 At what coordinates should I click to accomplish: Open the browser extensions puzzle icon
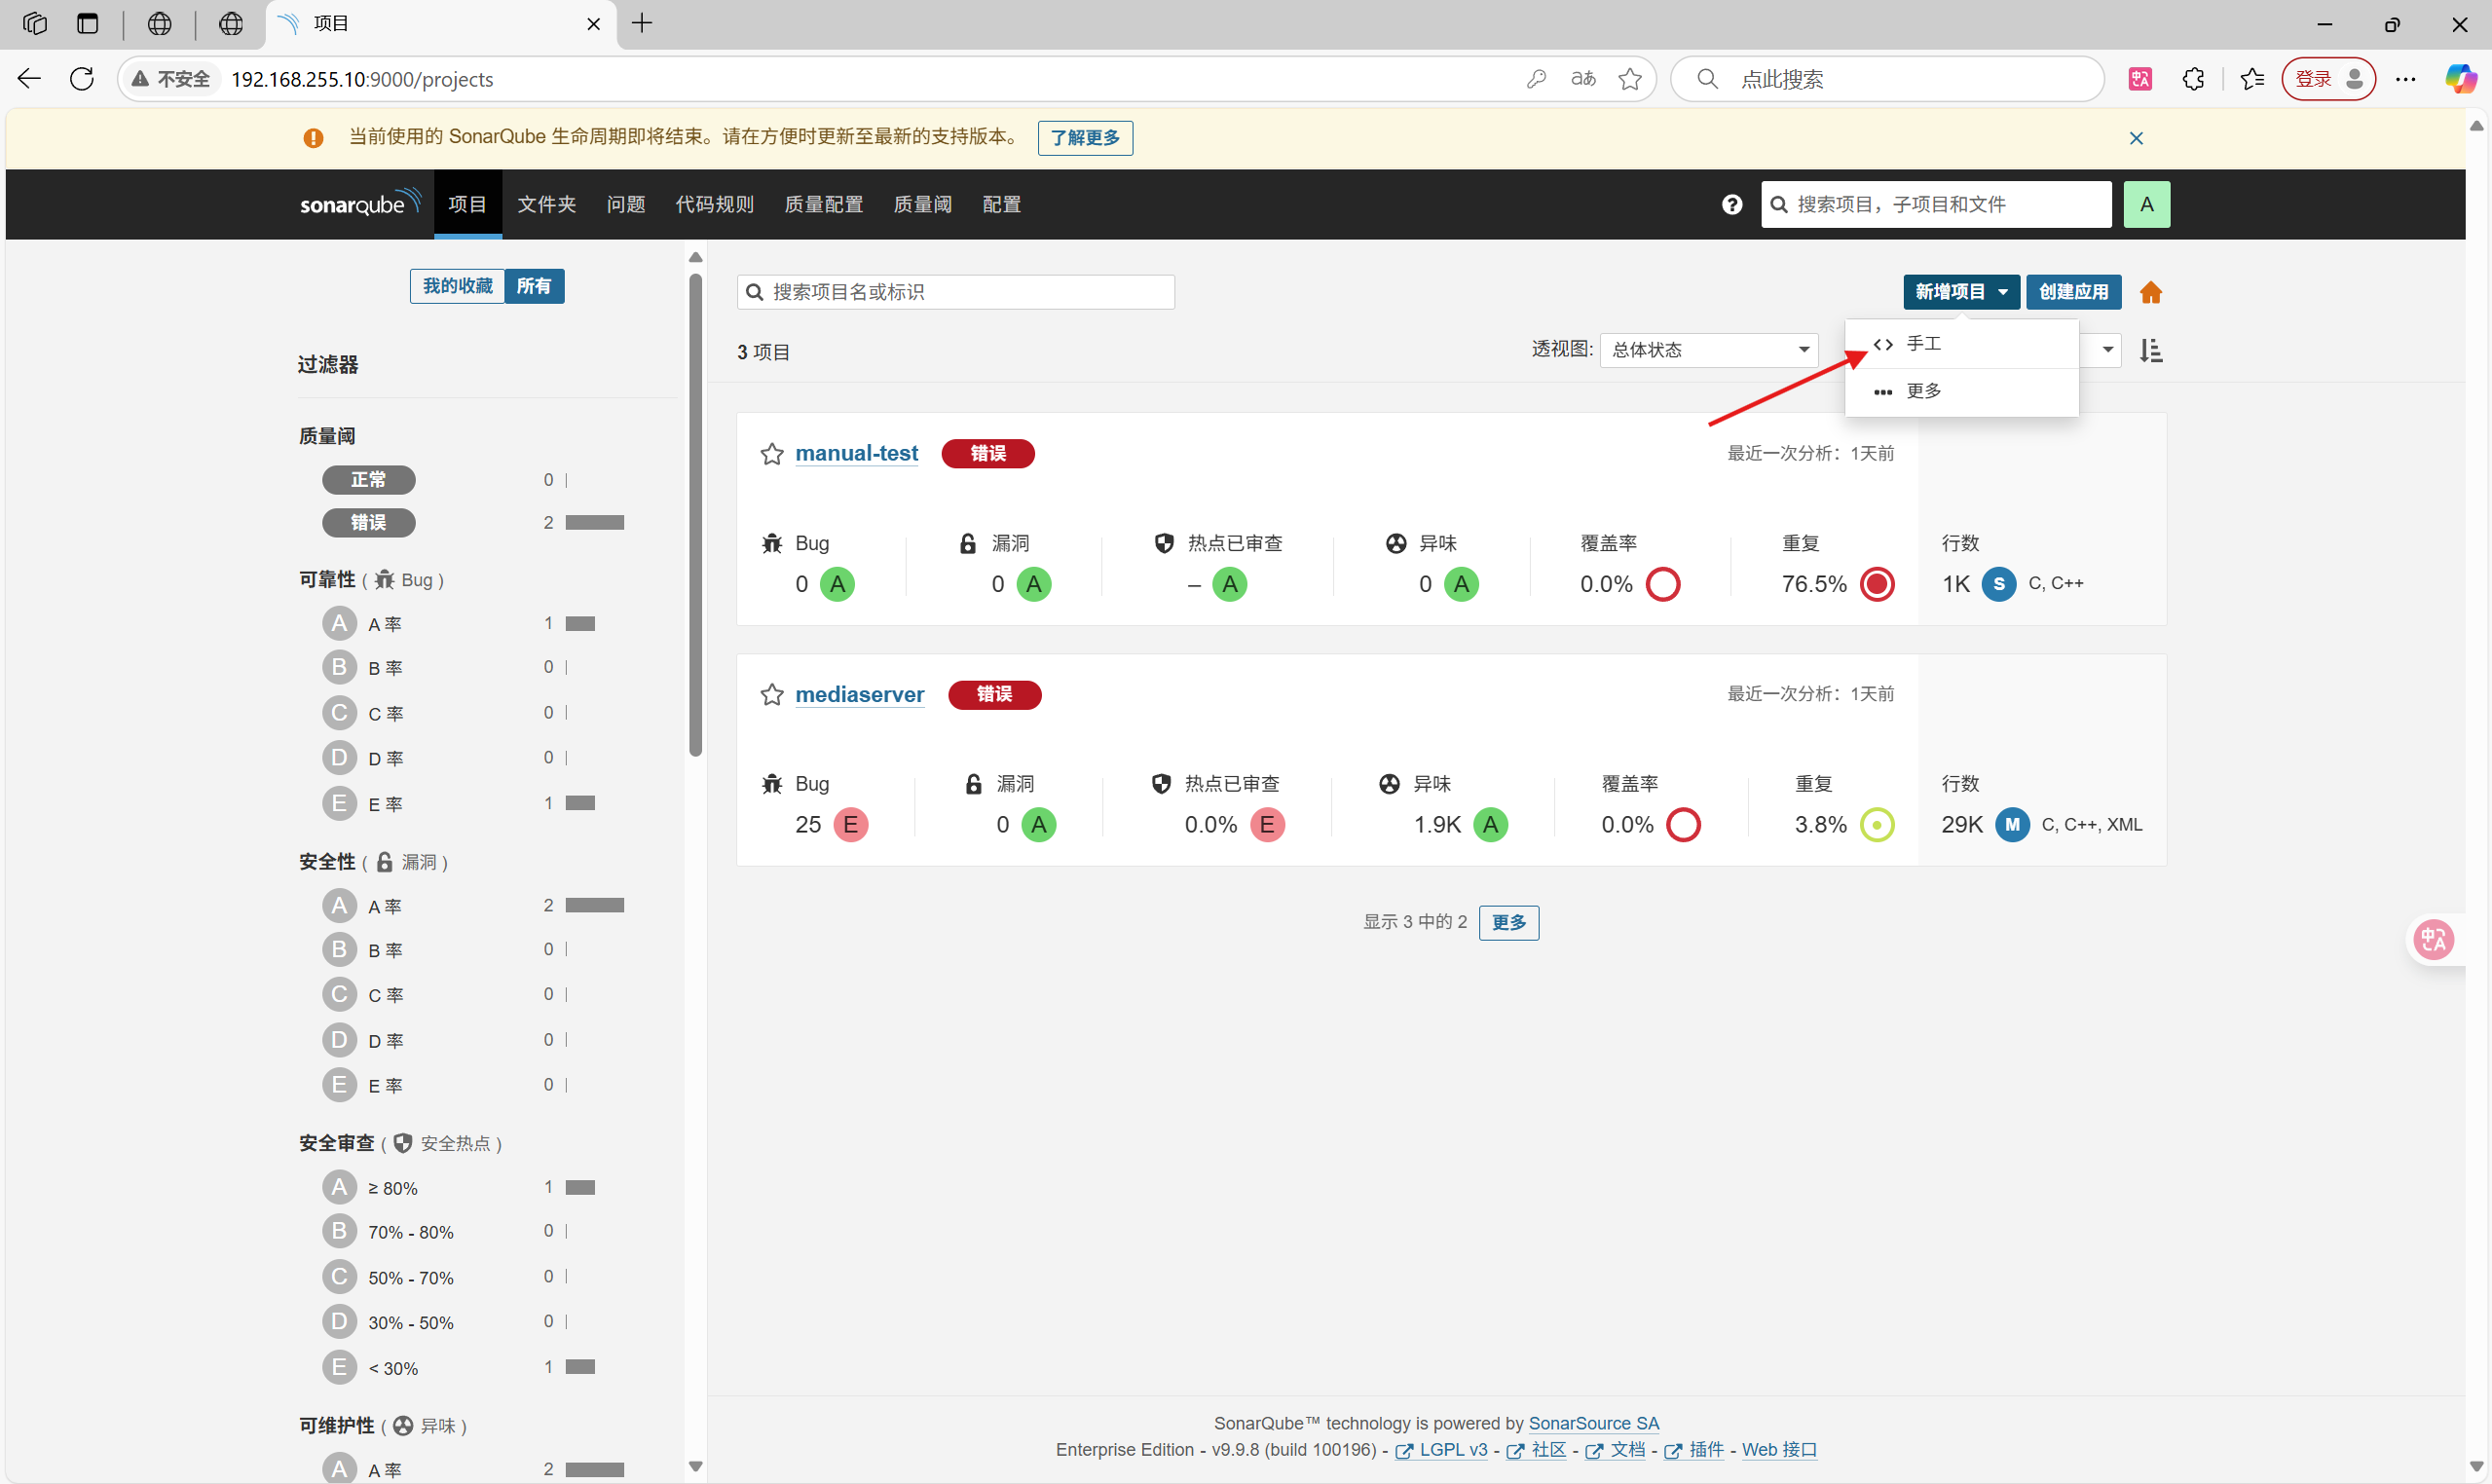[x=2193, y=79]
